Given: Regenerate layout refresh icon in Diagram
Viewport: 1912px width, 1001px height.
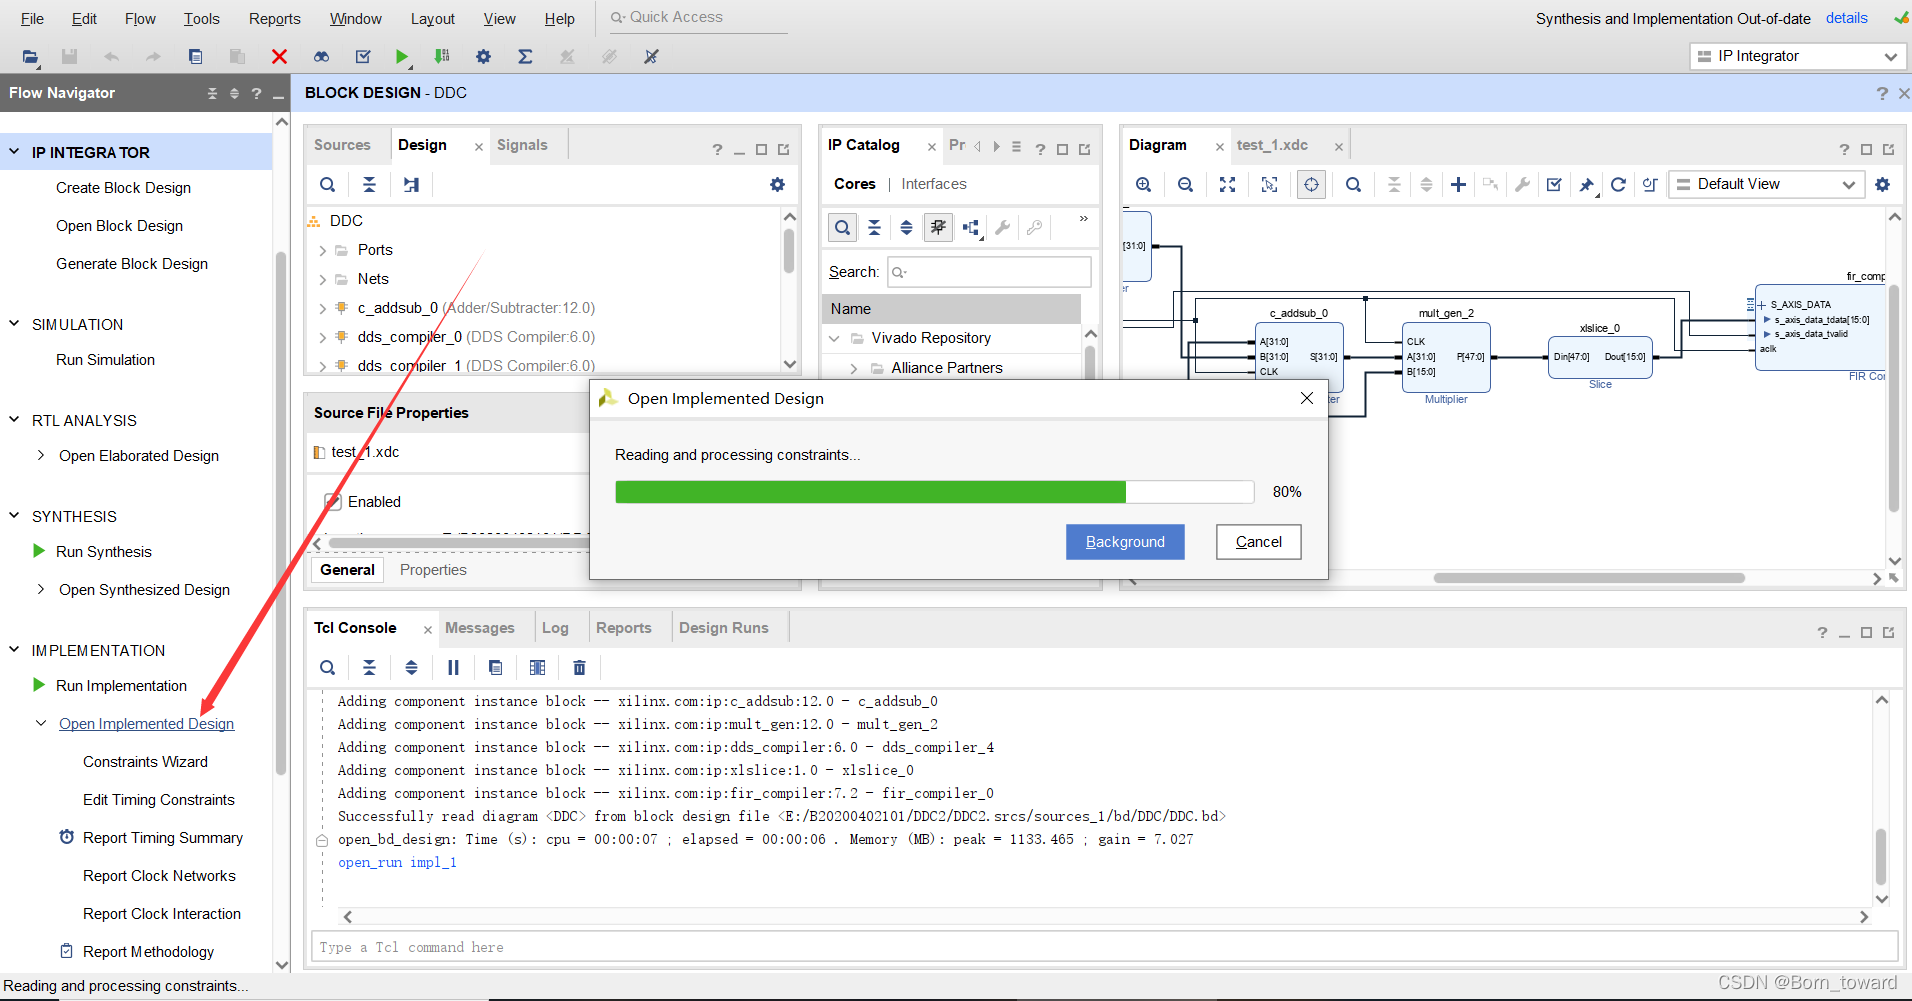Looking at the screenshot, I should coord(1618,185).
